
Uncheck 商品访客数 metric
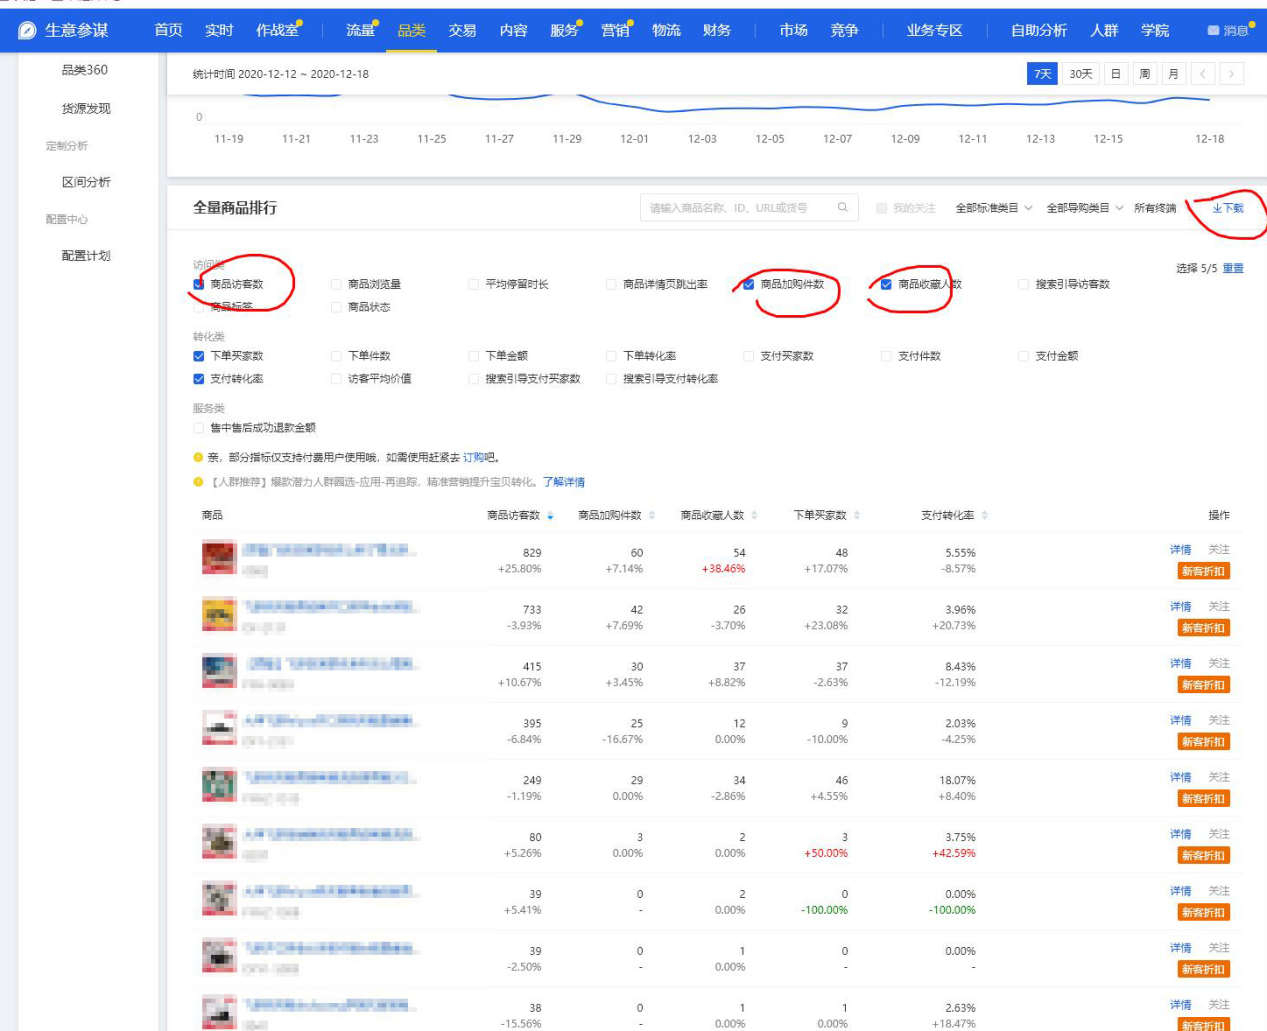click(199, 285)
